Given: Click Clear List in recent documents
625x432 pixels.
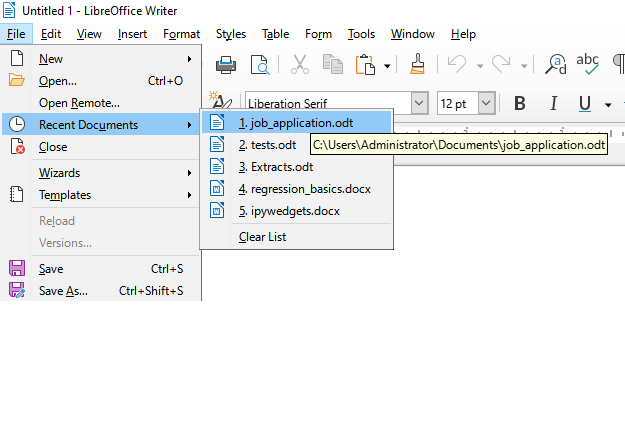Looking at the screenshot, I should [297, 237].
